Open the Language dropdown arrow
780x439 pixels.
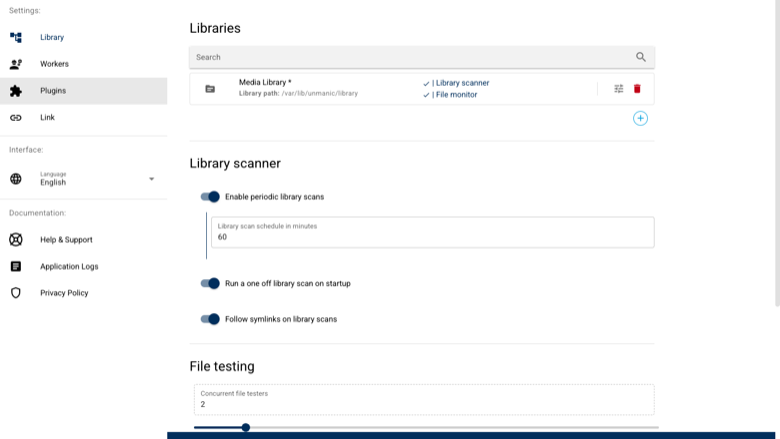(x=152, y=179)
